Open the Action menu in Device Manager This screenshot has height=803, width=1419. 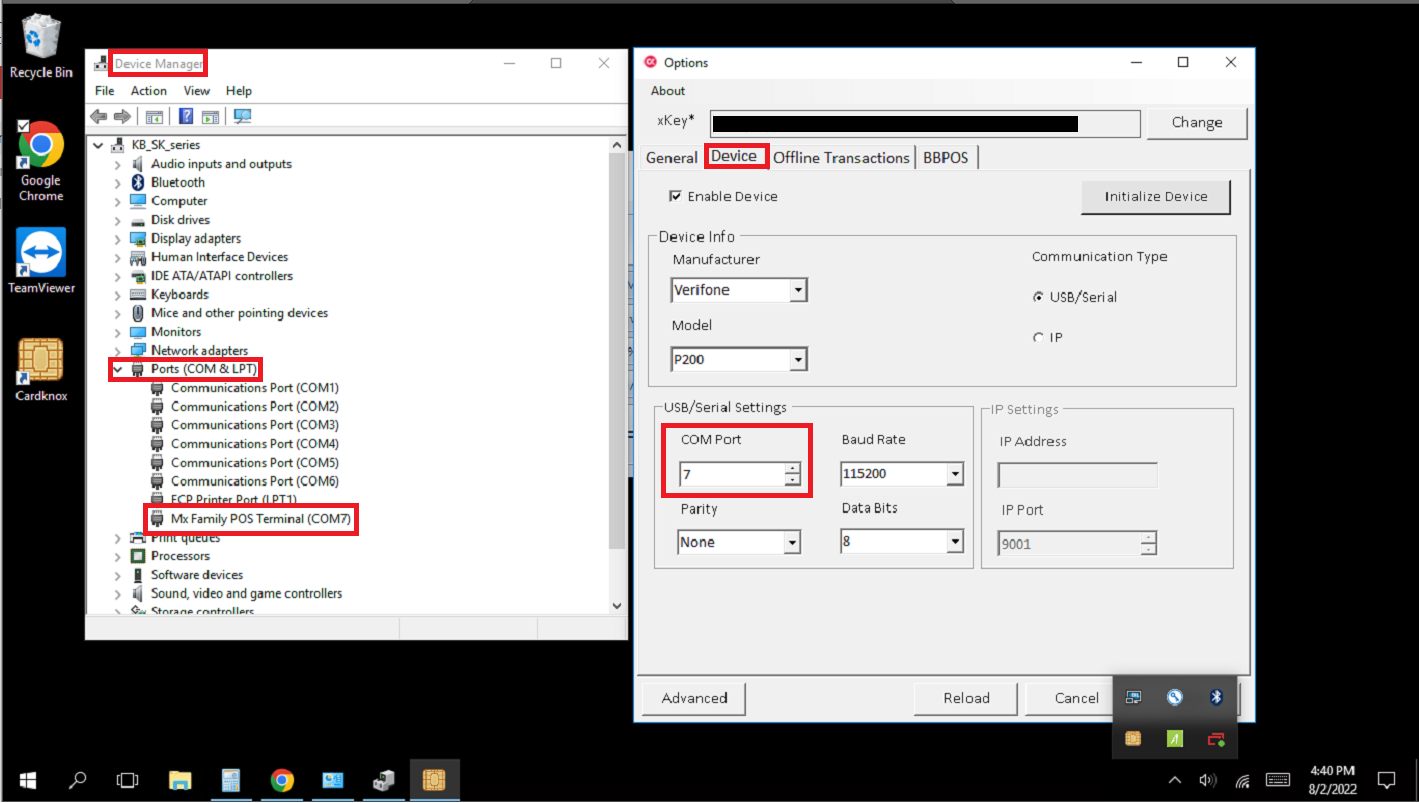click(x=148, y=90)
